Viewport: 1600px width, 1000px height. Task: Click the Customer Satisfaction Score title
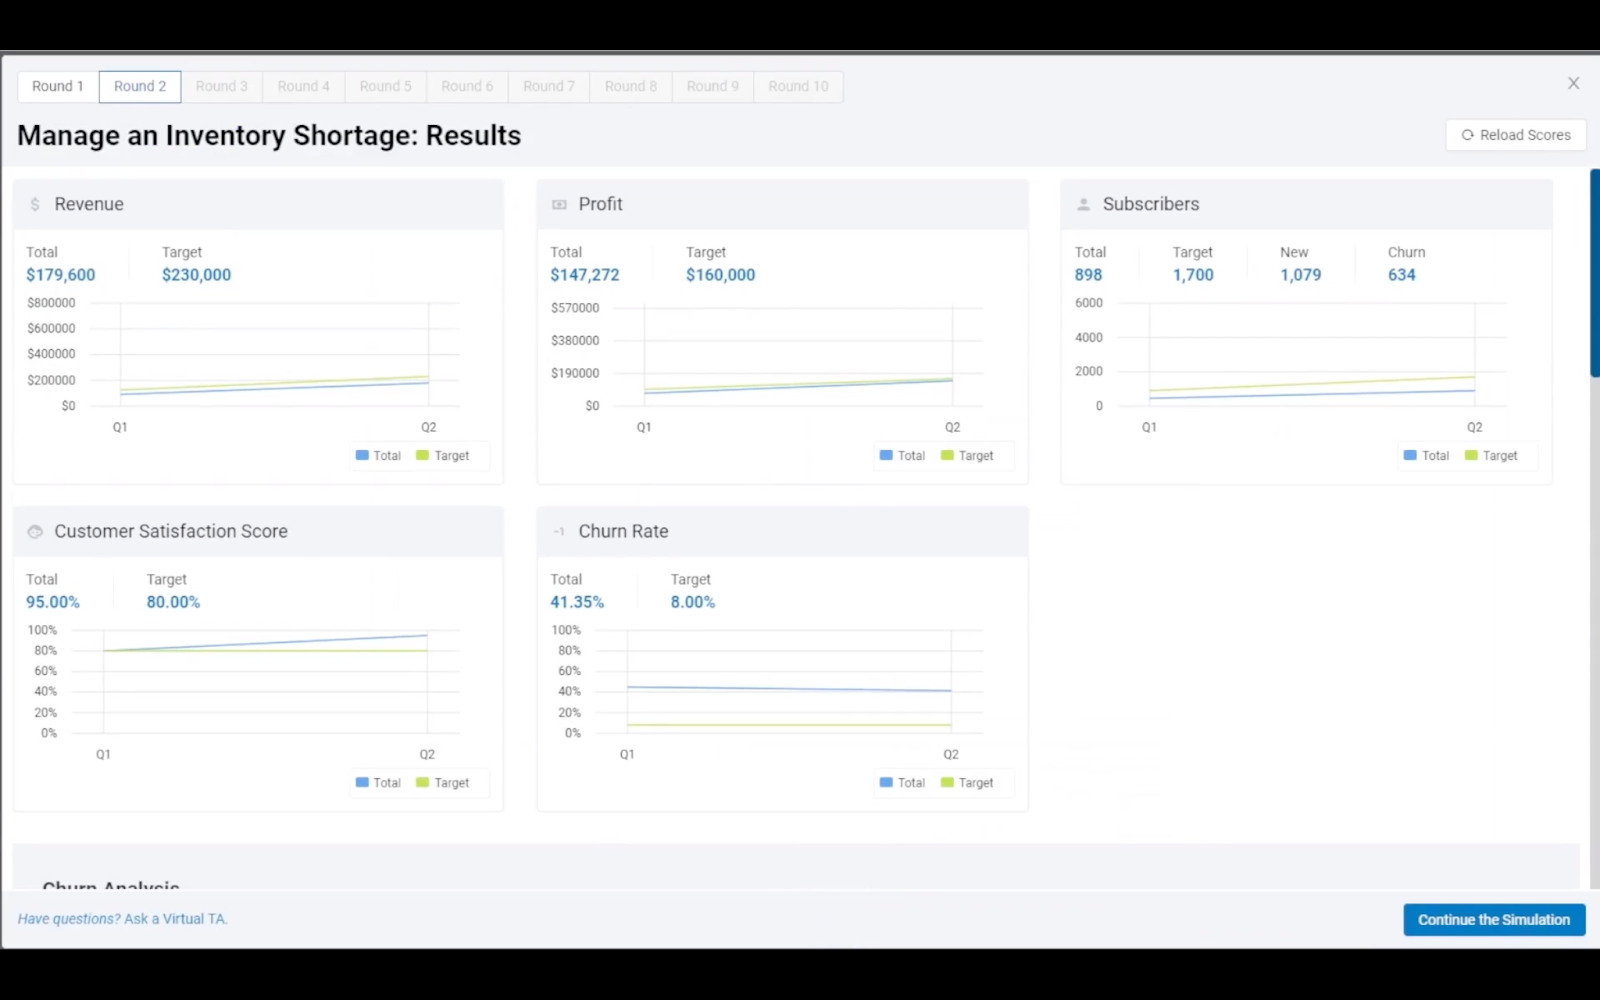tap(171, 532)
